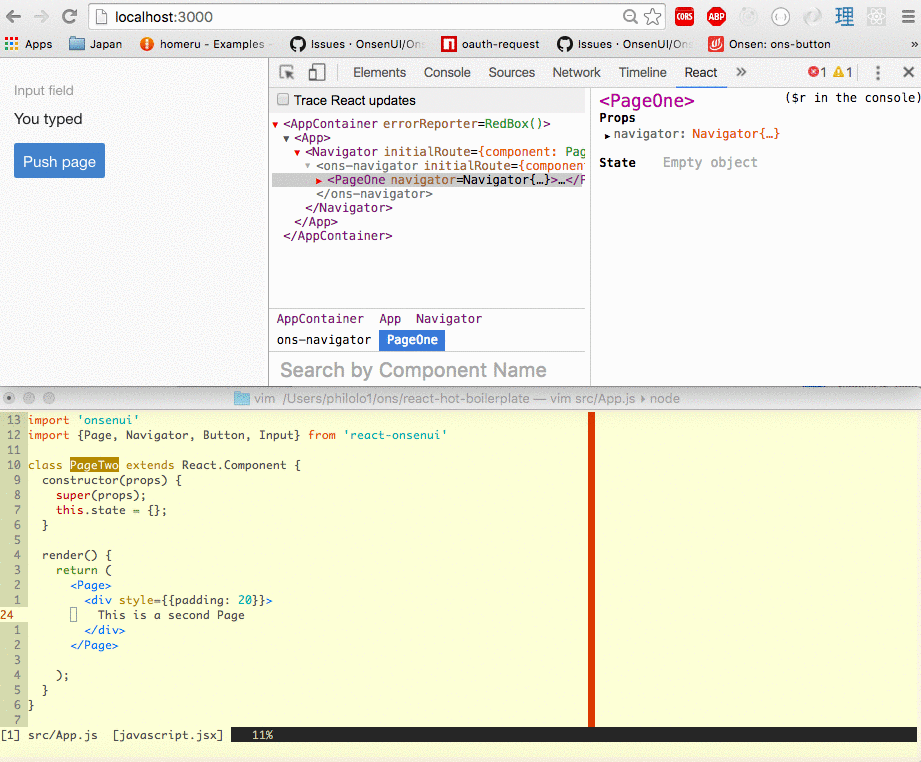
Task: Enable the Trace React updates checkbox
Action: tap(281, 99)
